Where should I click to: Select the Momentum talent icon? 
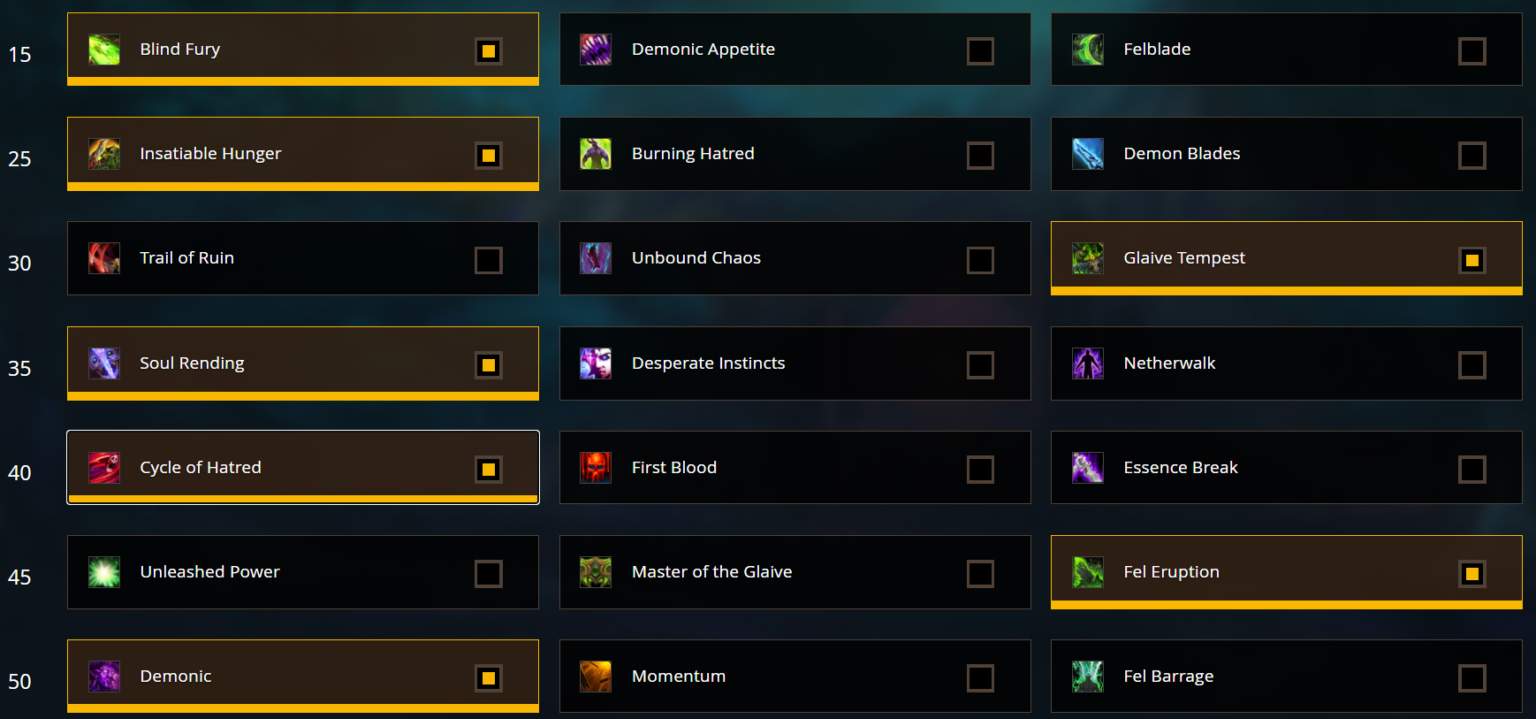(x=595, y=676)
